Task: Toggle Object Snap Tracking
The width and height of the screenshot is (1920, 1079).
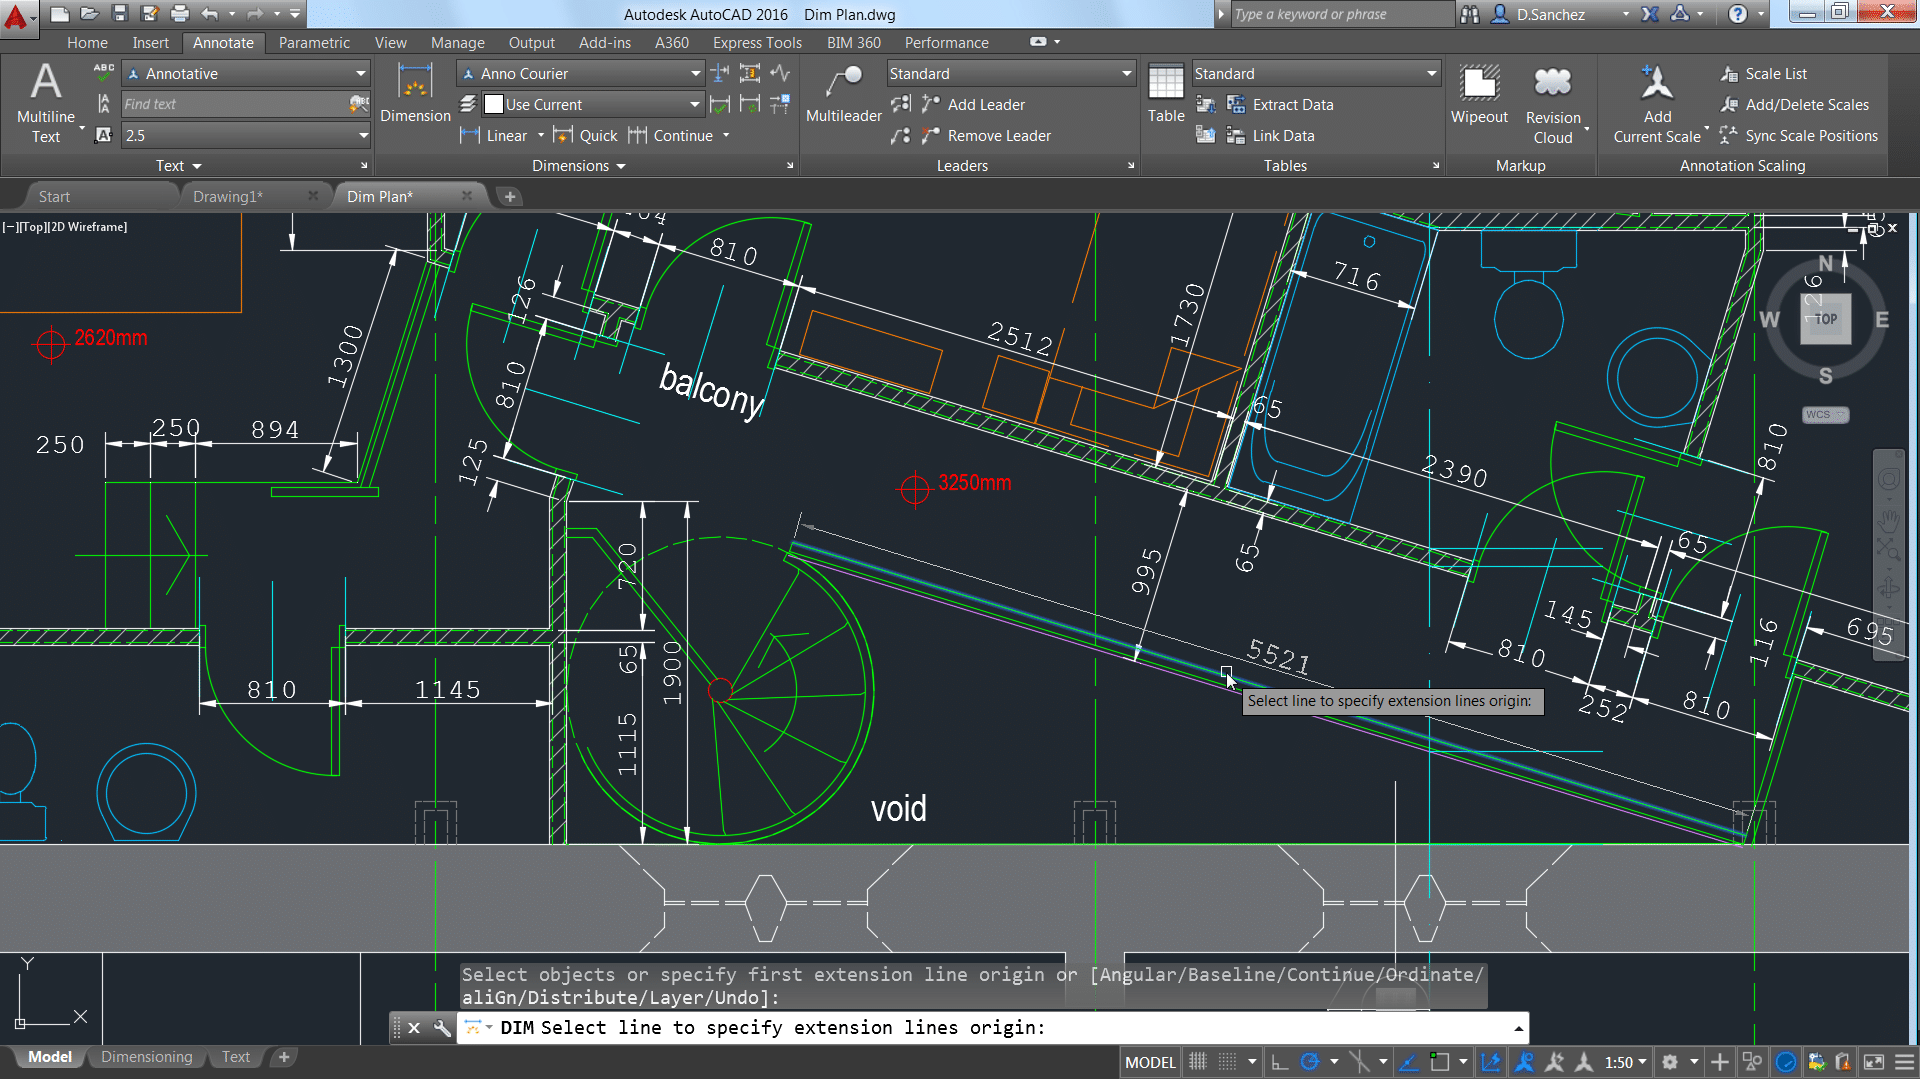Action: (1409, 1062)
